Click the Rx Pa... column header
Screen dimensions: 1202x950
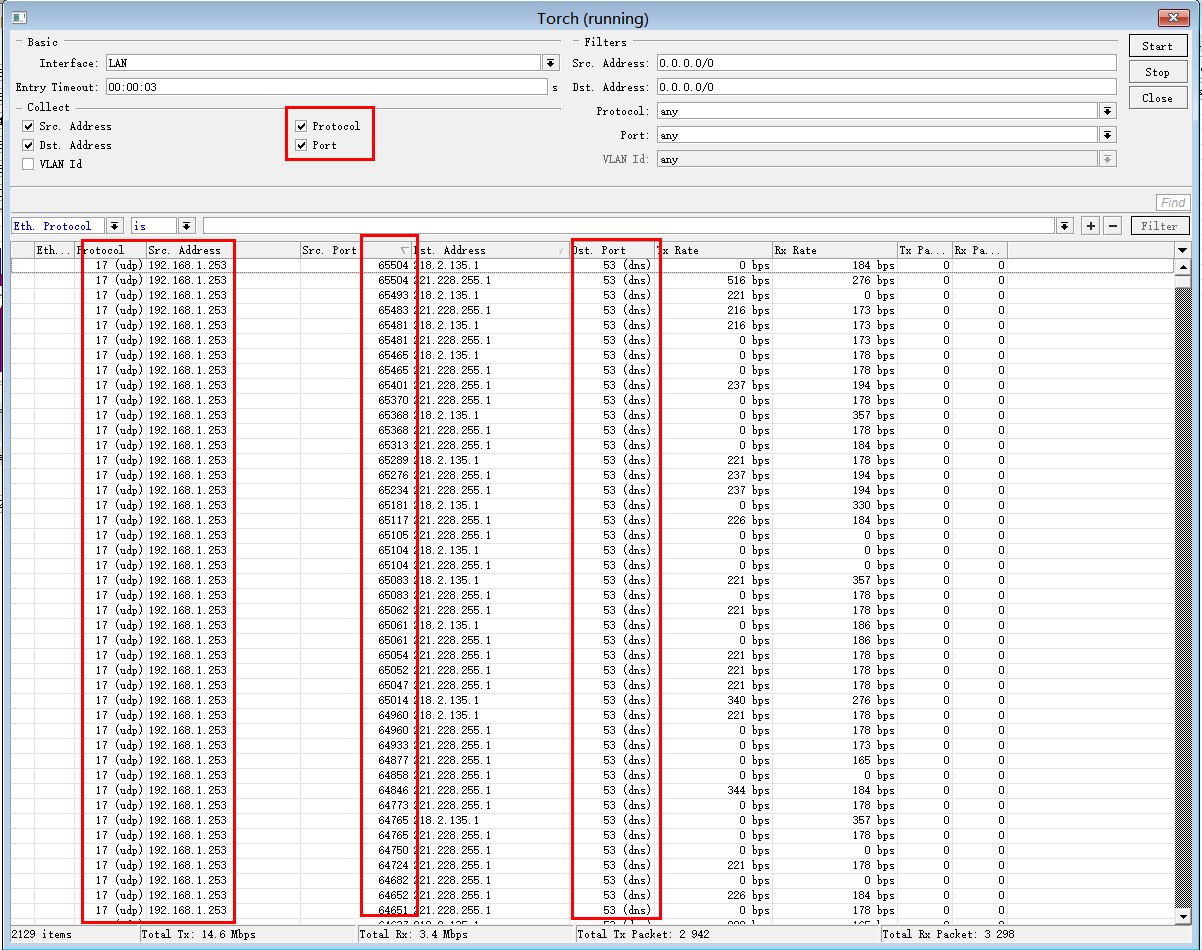point(979,250)
